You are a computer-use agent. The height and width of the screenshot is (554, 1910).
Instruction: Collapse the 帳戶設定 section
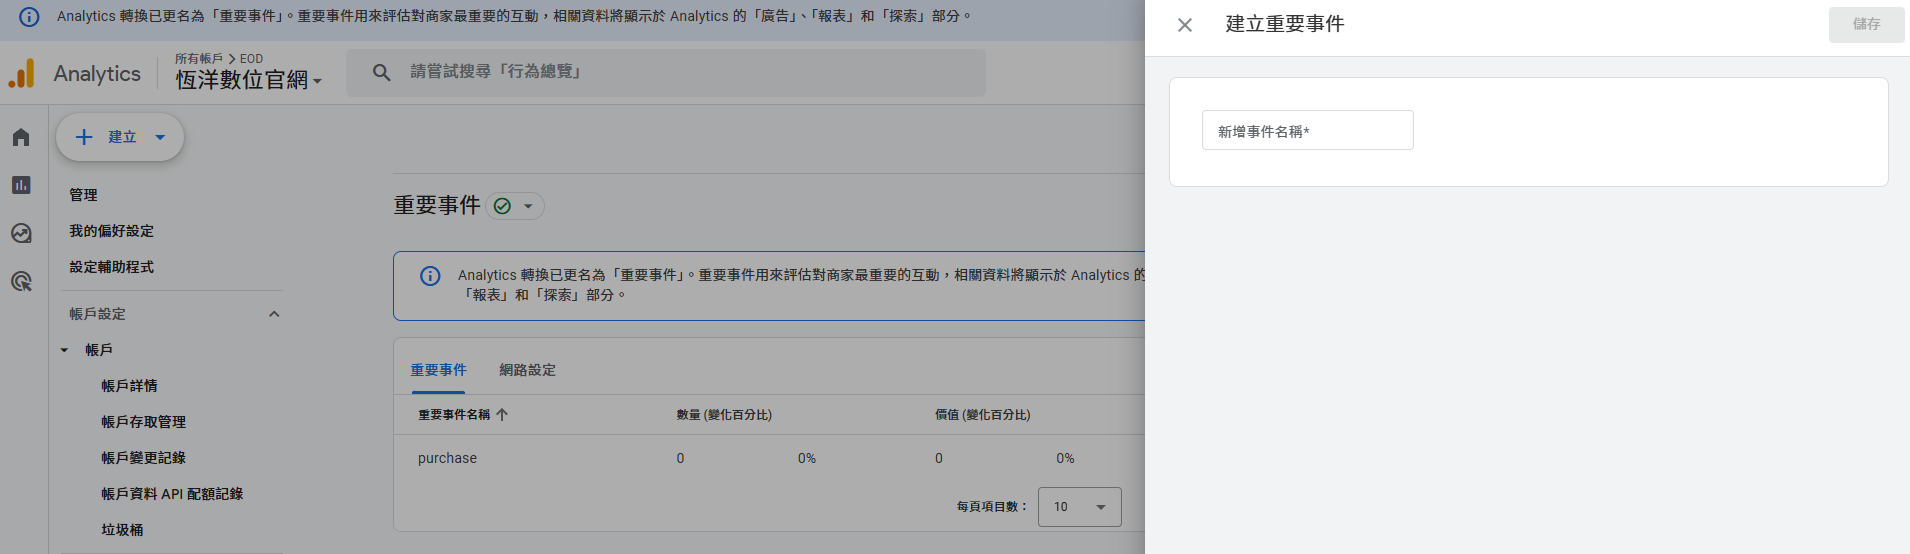pos(274,314)
